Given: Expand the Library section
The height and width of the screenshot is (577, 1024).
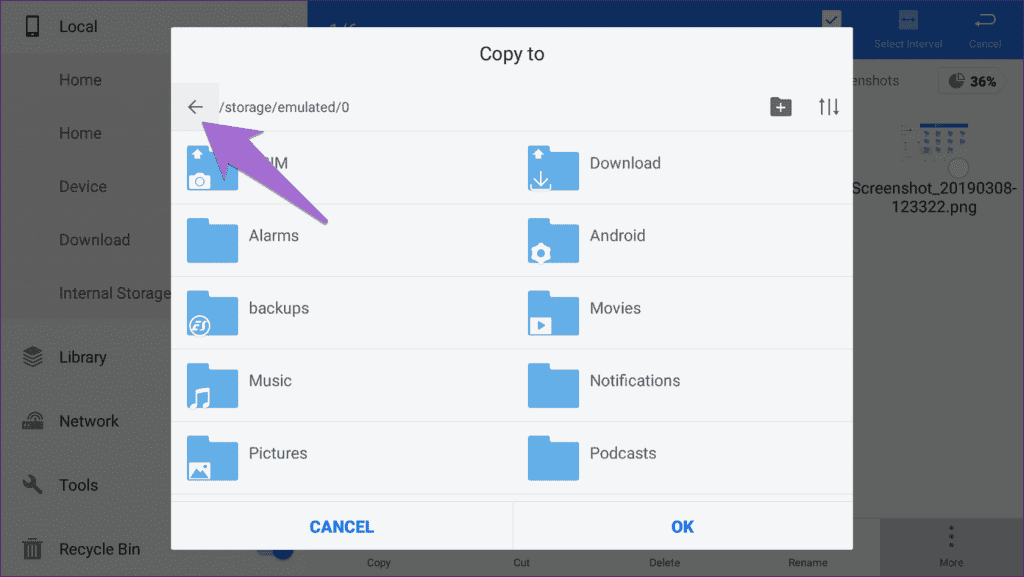Looking at the screenshot, I should click(x=82, y=357).
